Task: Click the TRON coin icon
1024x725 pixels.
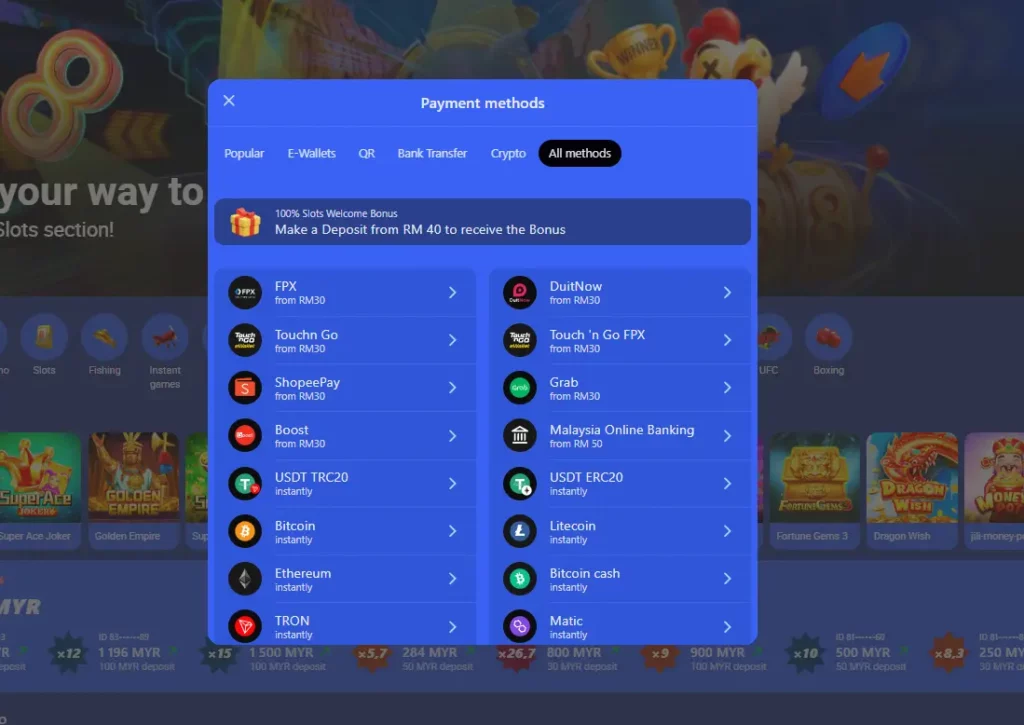Action: click(245, 626)
